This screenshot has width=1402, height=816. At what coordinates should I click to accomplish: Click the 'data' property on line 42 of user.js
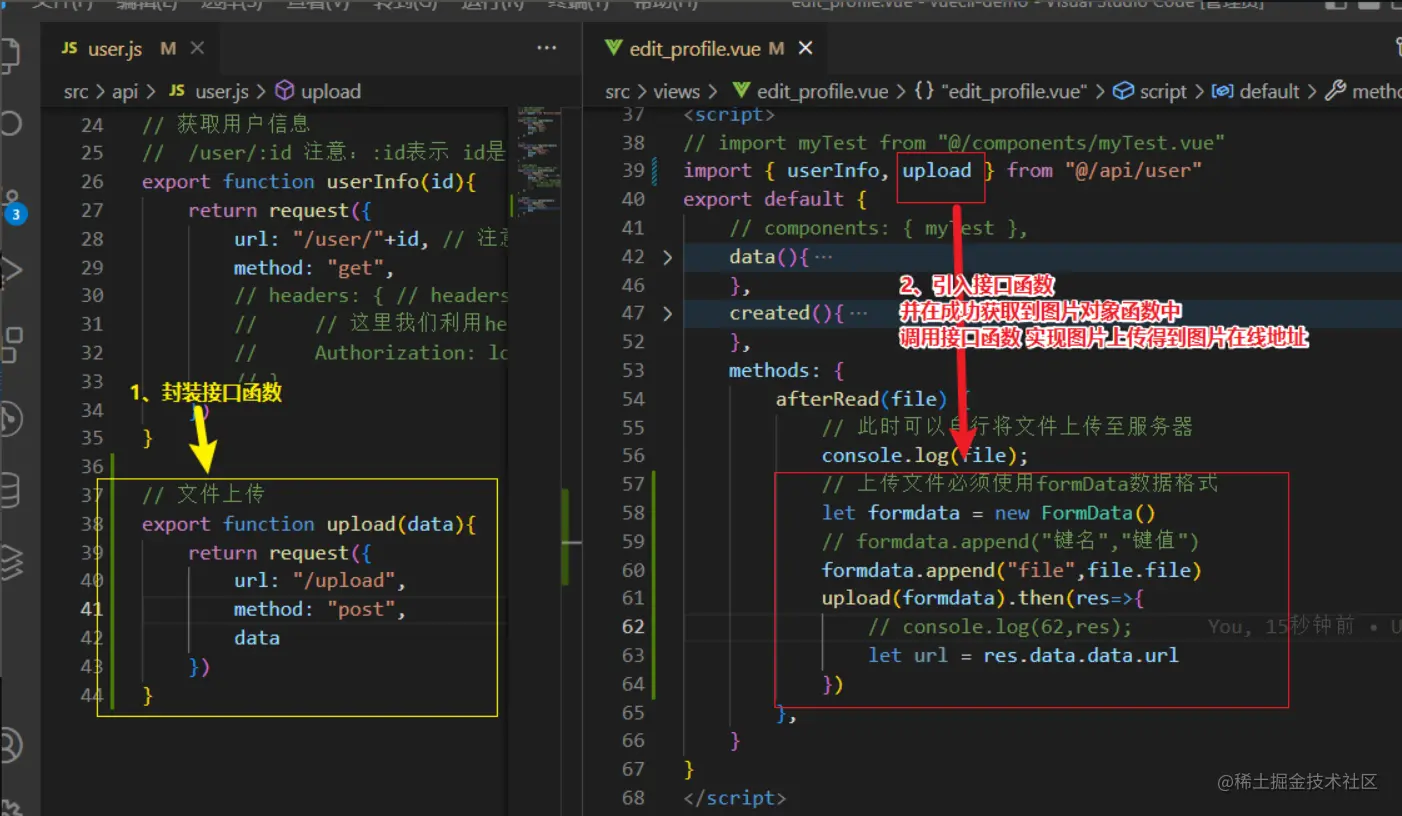257,638
